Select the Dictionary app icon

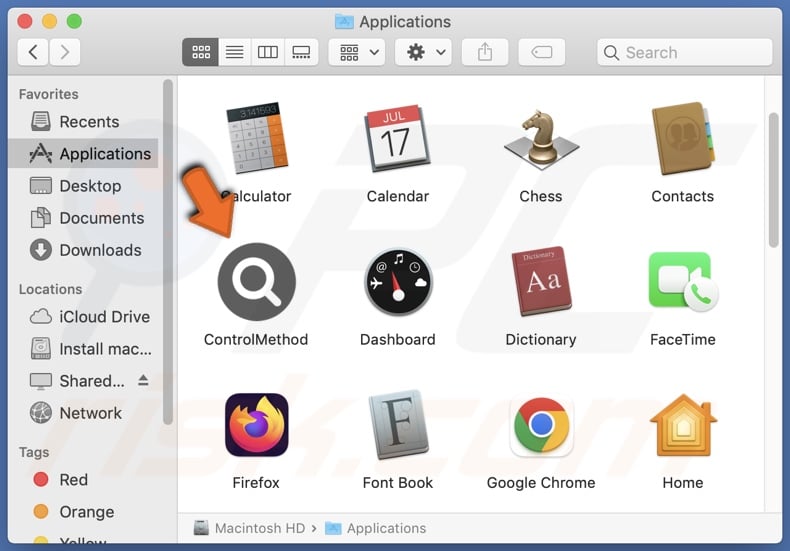[540, 283]
